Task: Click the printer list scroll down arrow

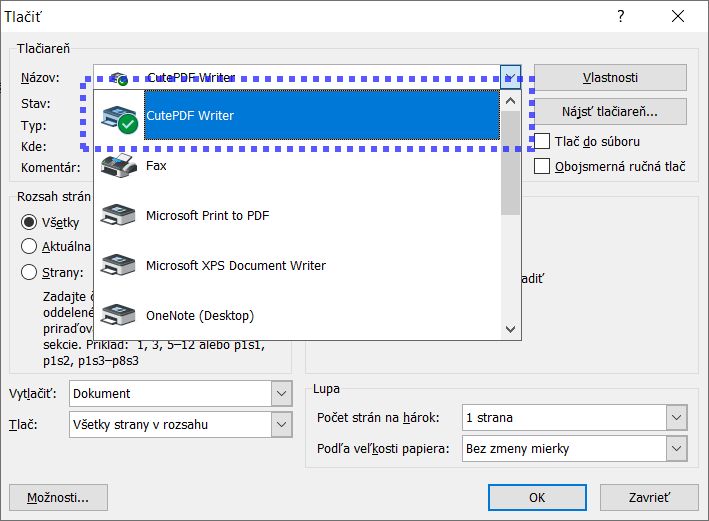Action: [x=510, y=329]
